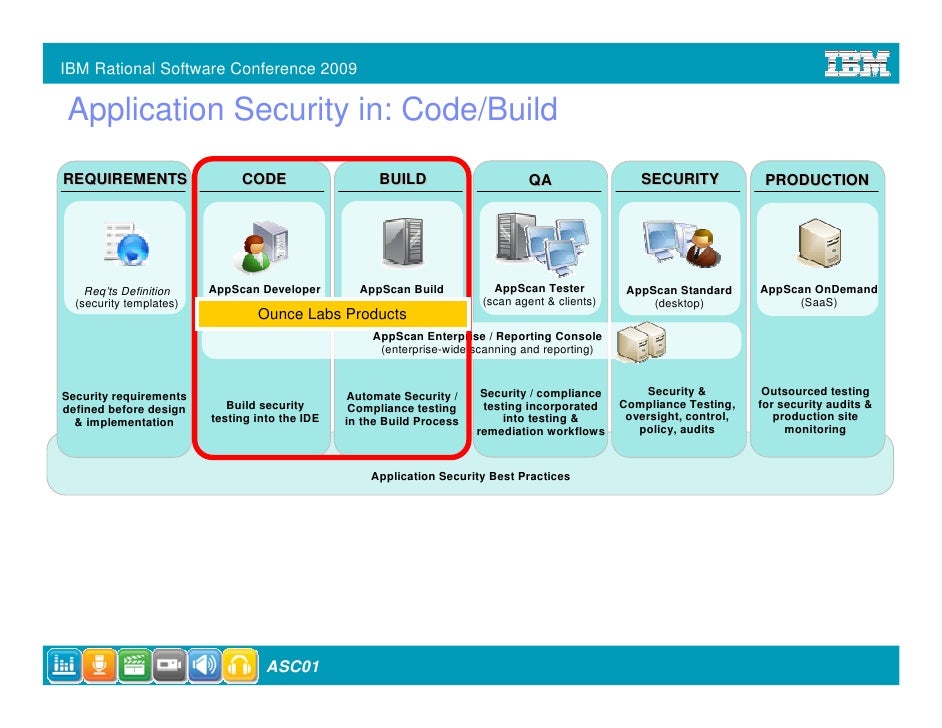
Task: Click the SECURITY column header
Action: pos(680,179)
